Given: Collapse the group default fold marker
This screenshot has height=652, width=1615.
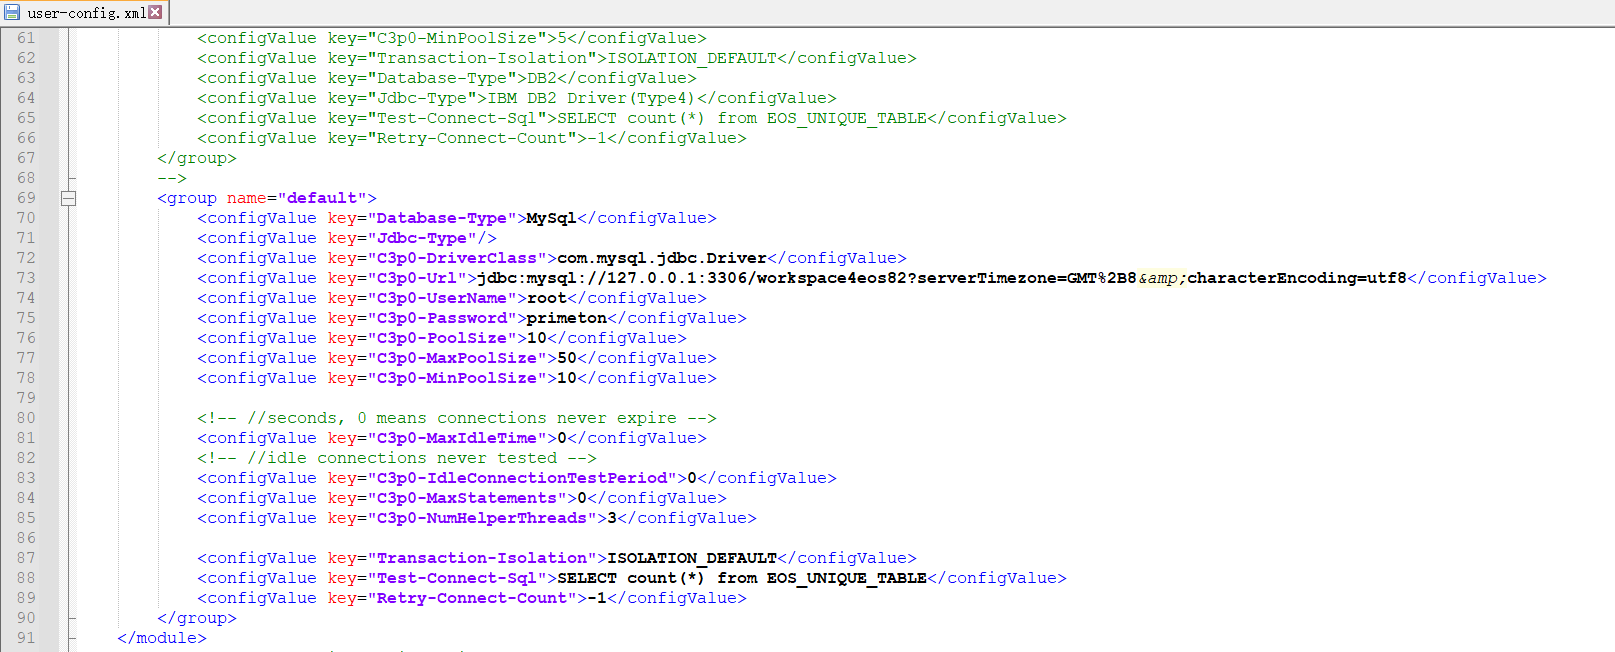Looking at the screenshot, I should 68,198.
